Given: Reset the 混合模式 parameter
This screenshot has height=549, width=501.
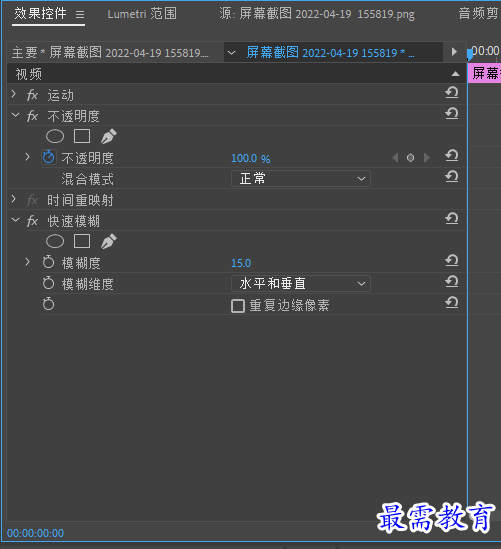Looking at the screenshot, I should (x=452, y=177).
